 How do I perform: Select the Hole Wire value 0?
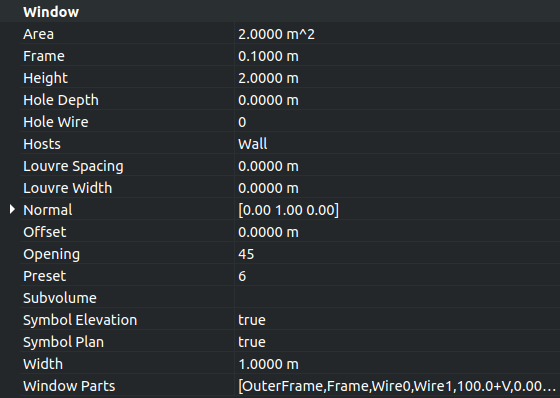pos(397,122)
